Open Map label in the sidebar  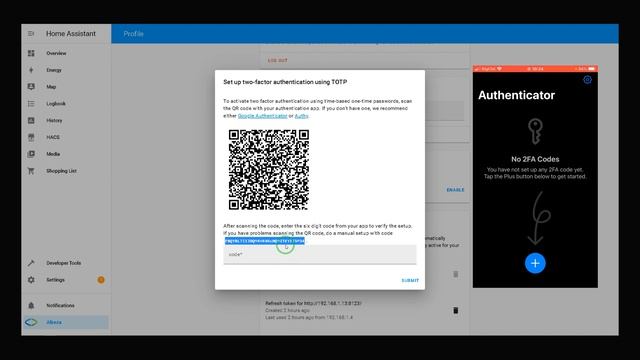click(51, 87)
